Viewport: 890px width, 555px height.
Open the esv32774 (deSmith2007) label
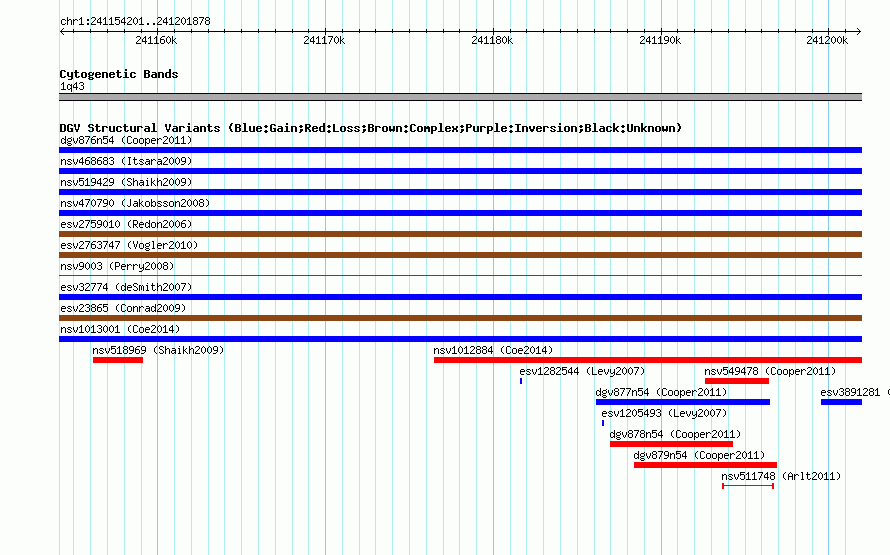coord(126,287)
